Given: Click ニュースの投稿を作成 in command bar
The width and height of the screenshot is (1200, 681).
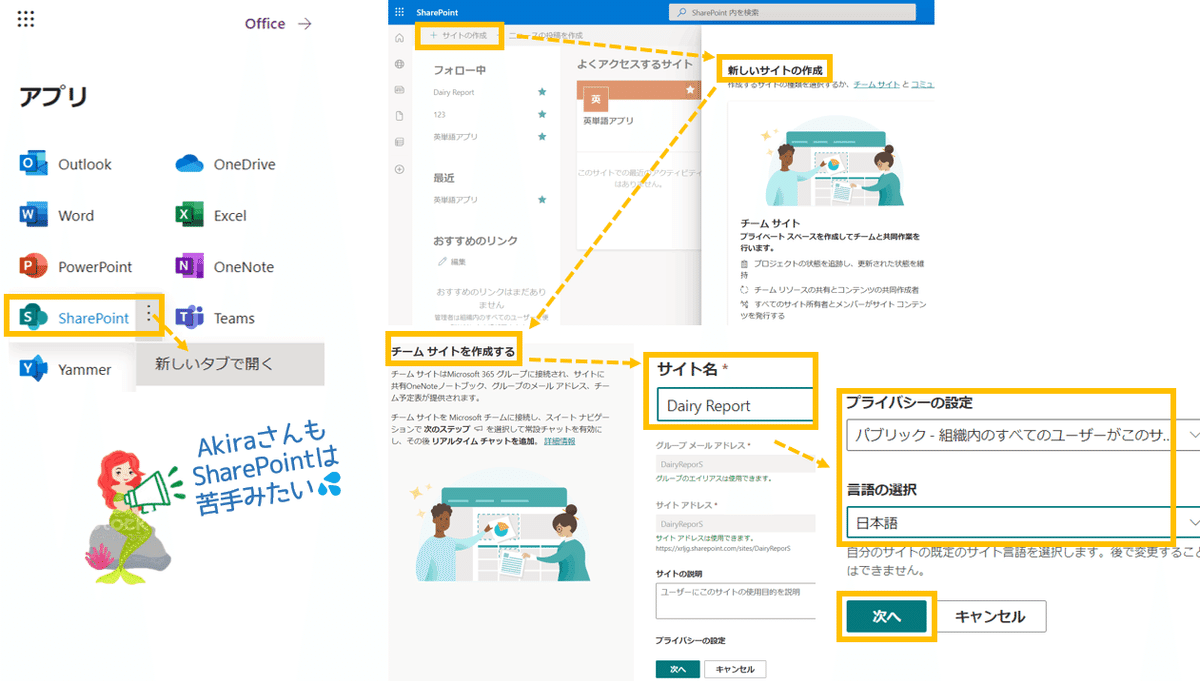Looking at the screenshot, I should 545,36.
